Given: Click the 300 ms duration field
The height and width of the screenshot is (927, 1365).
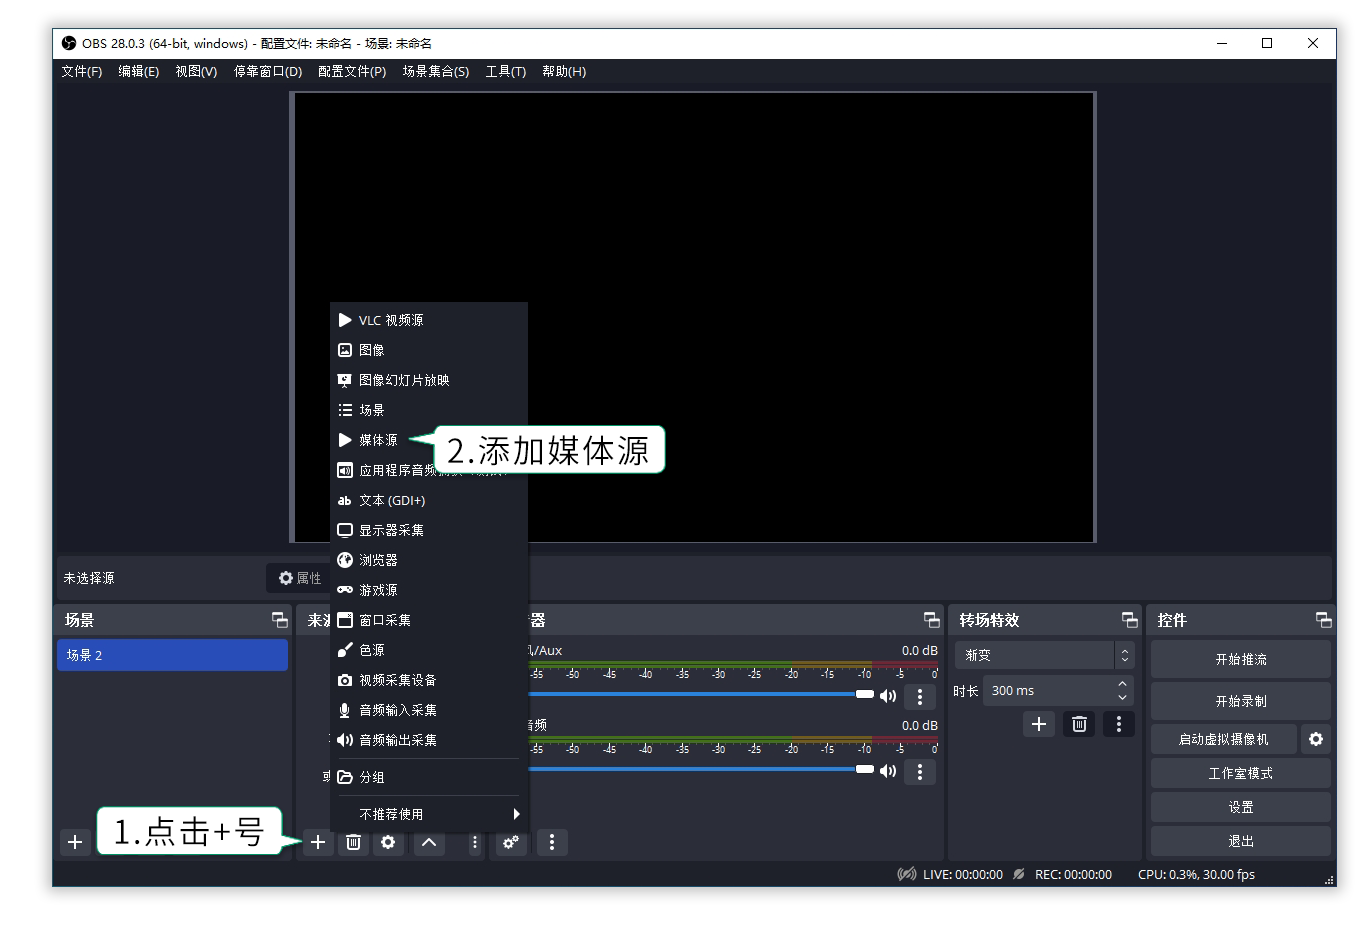Looking at the screenshot, I should click(x=1058, y=691).
